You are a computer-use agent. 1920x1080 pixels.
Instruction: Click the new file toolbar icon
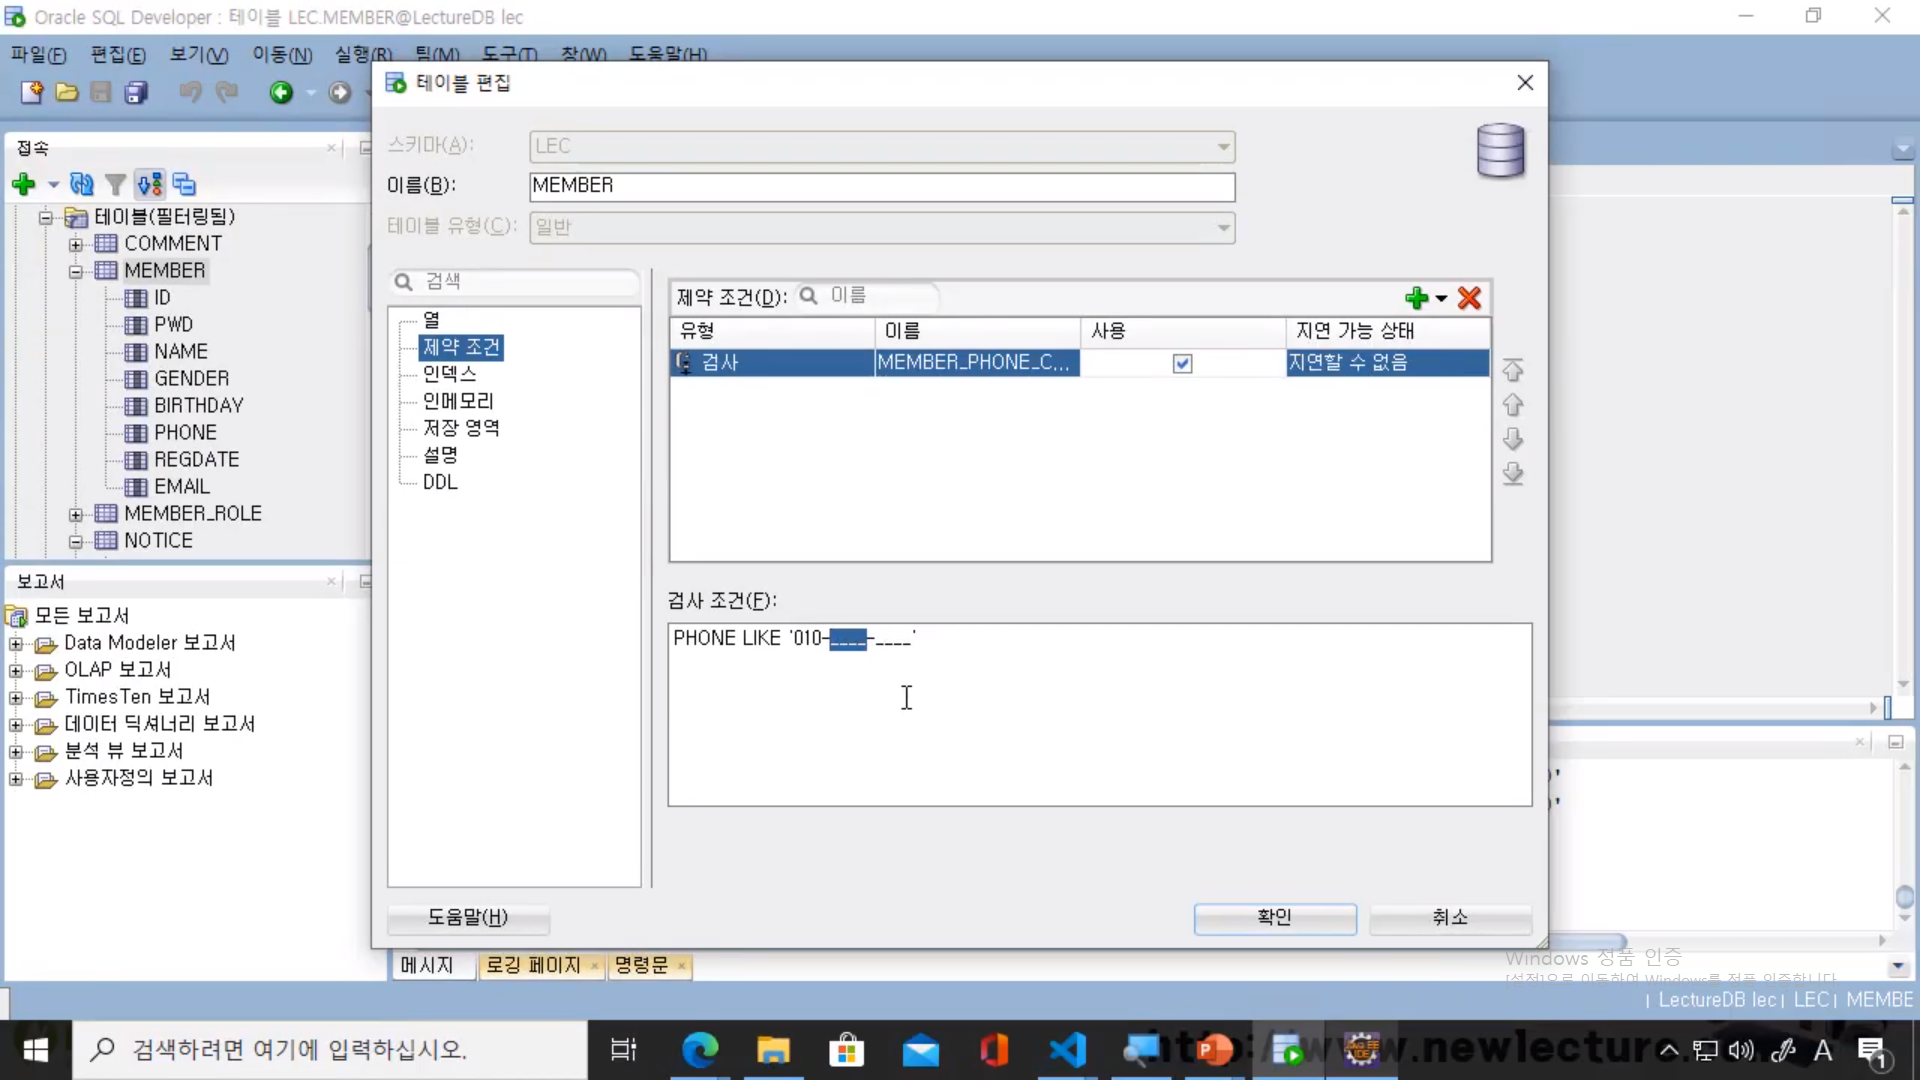[x=32, y=93]
